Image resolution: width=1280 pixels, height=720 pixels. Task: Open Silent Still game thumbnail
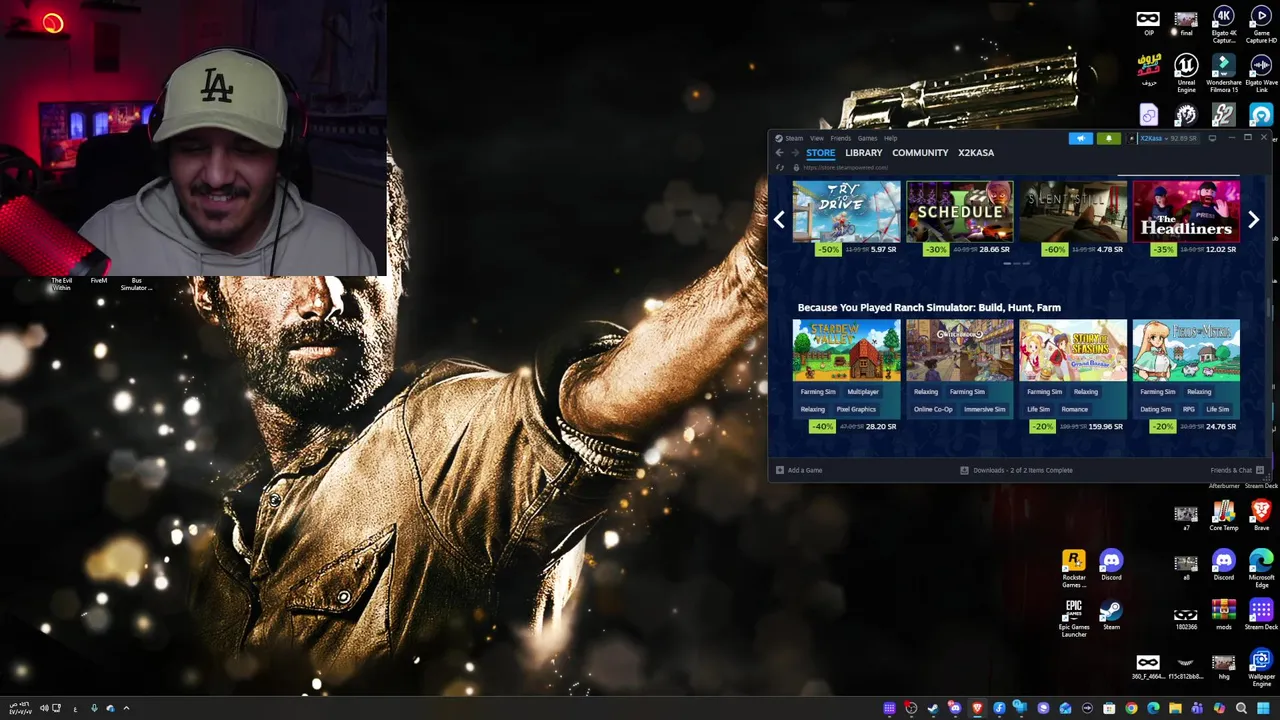(x=1073, y=212)
